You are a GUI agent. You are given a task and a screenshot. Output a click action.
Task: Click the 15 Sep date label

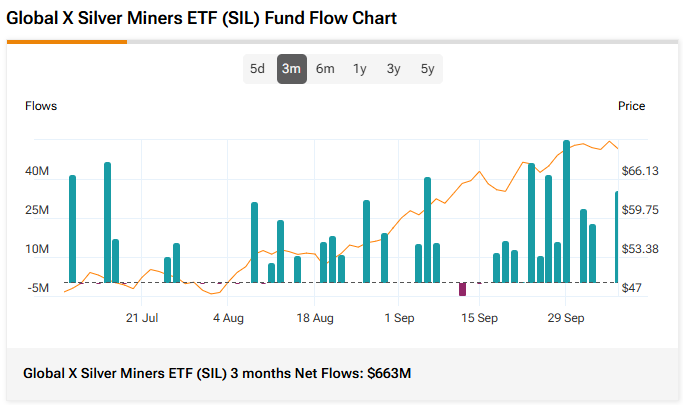(479, 318)
